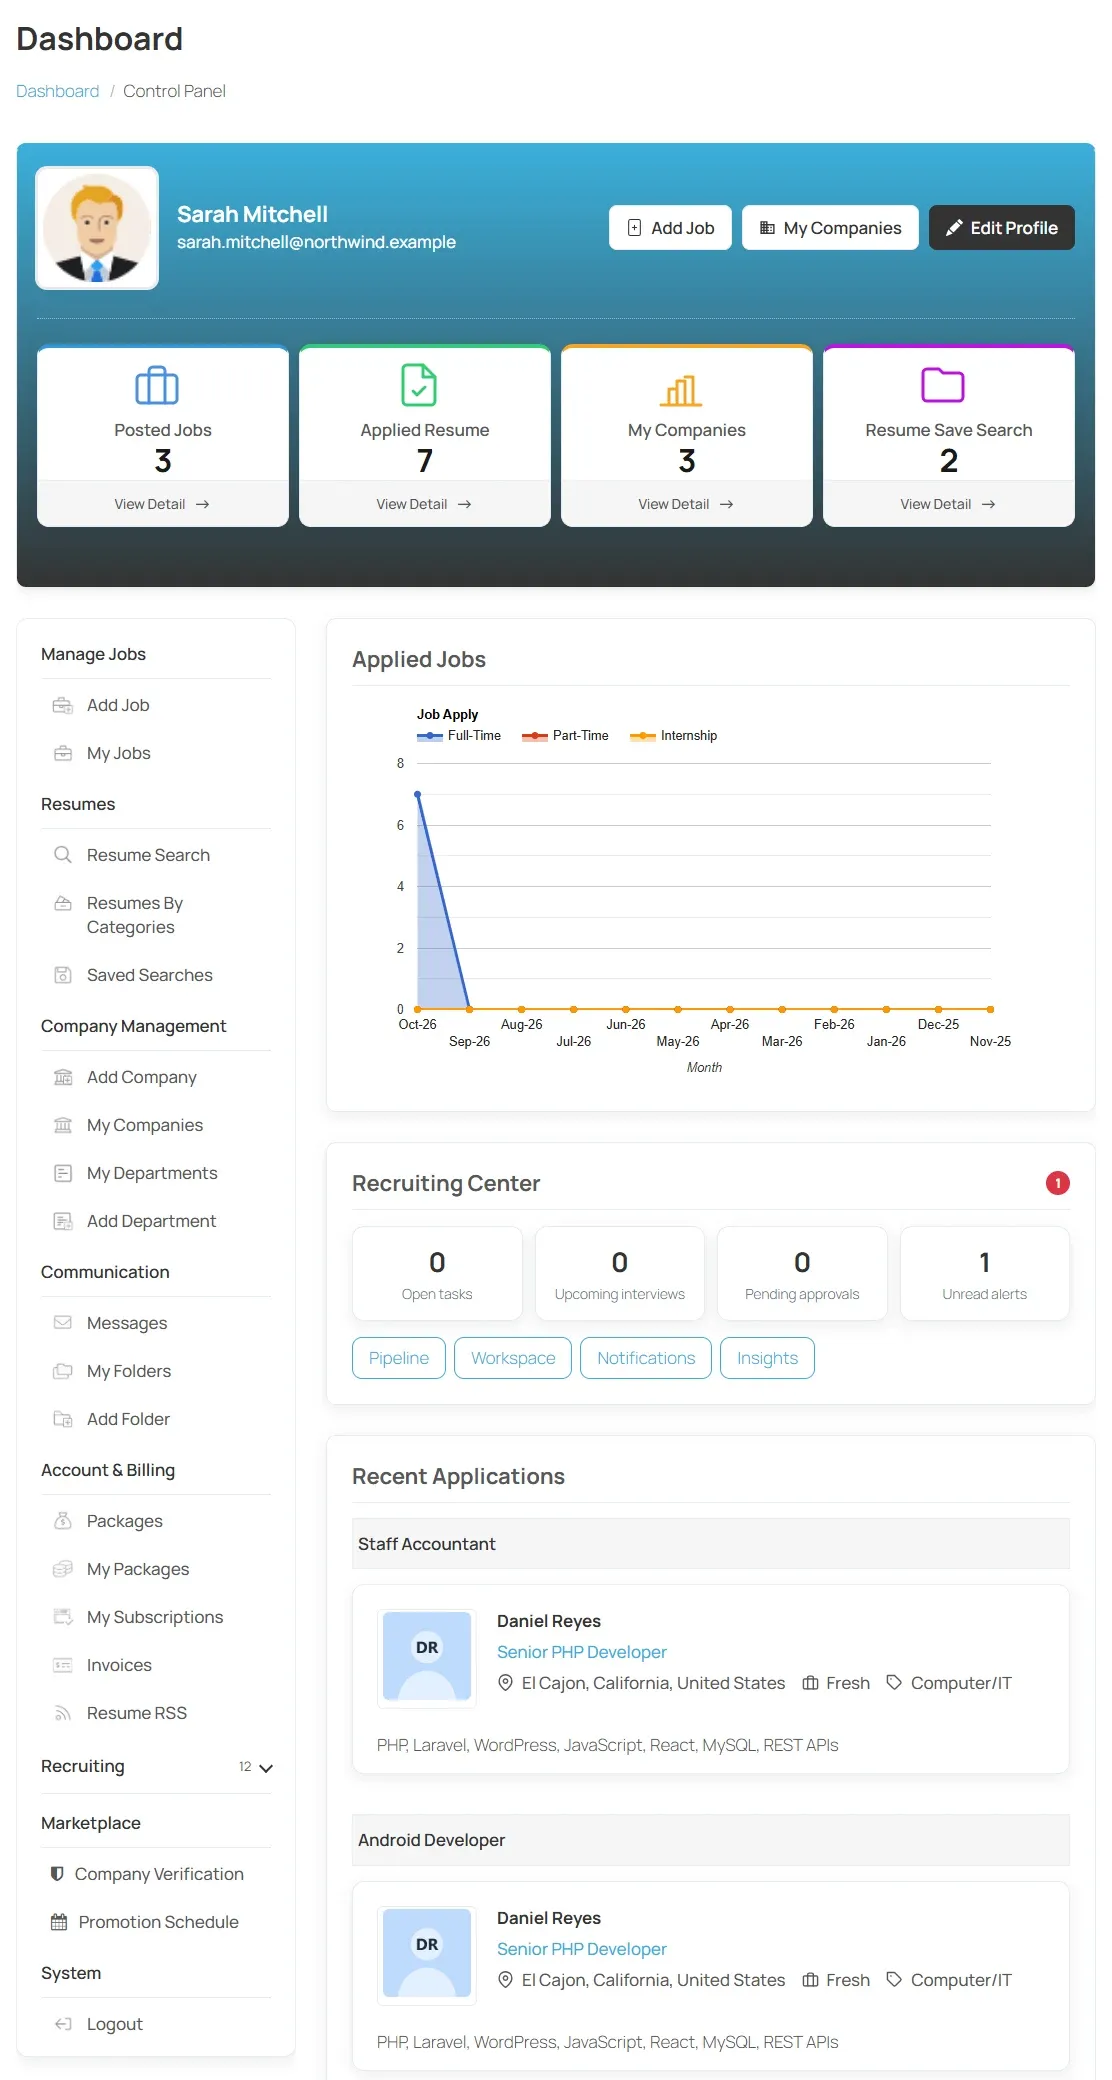Click the Add Job icon in sidebar
The width and height of the screenshot is (1112, 2080).
63,705
